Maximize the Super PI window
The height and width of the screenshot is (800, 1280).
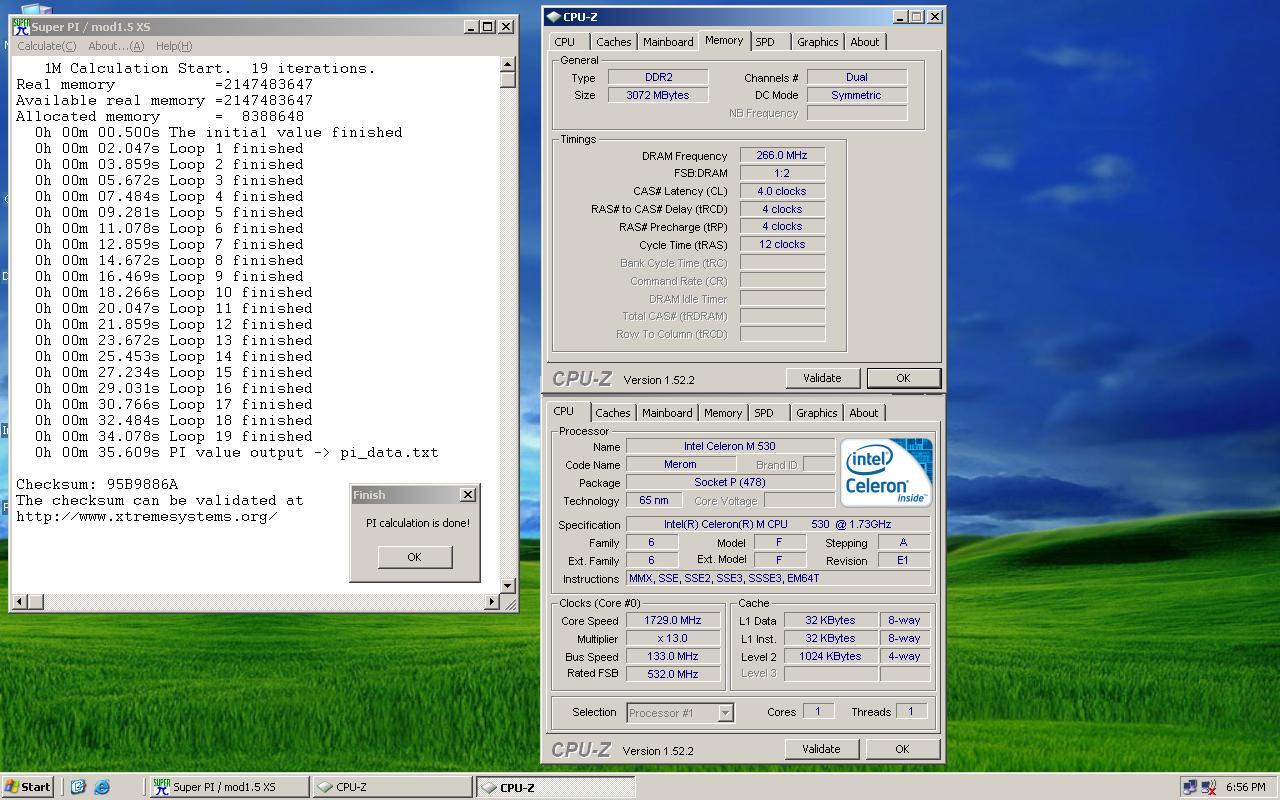pyautogui.click(x=488, y=27)
